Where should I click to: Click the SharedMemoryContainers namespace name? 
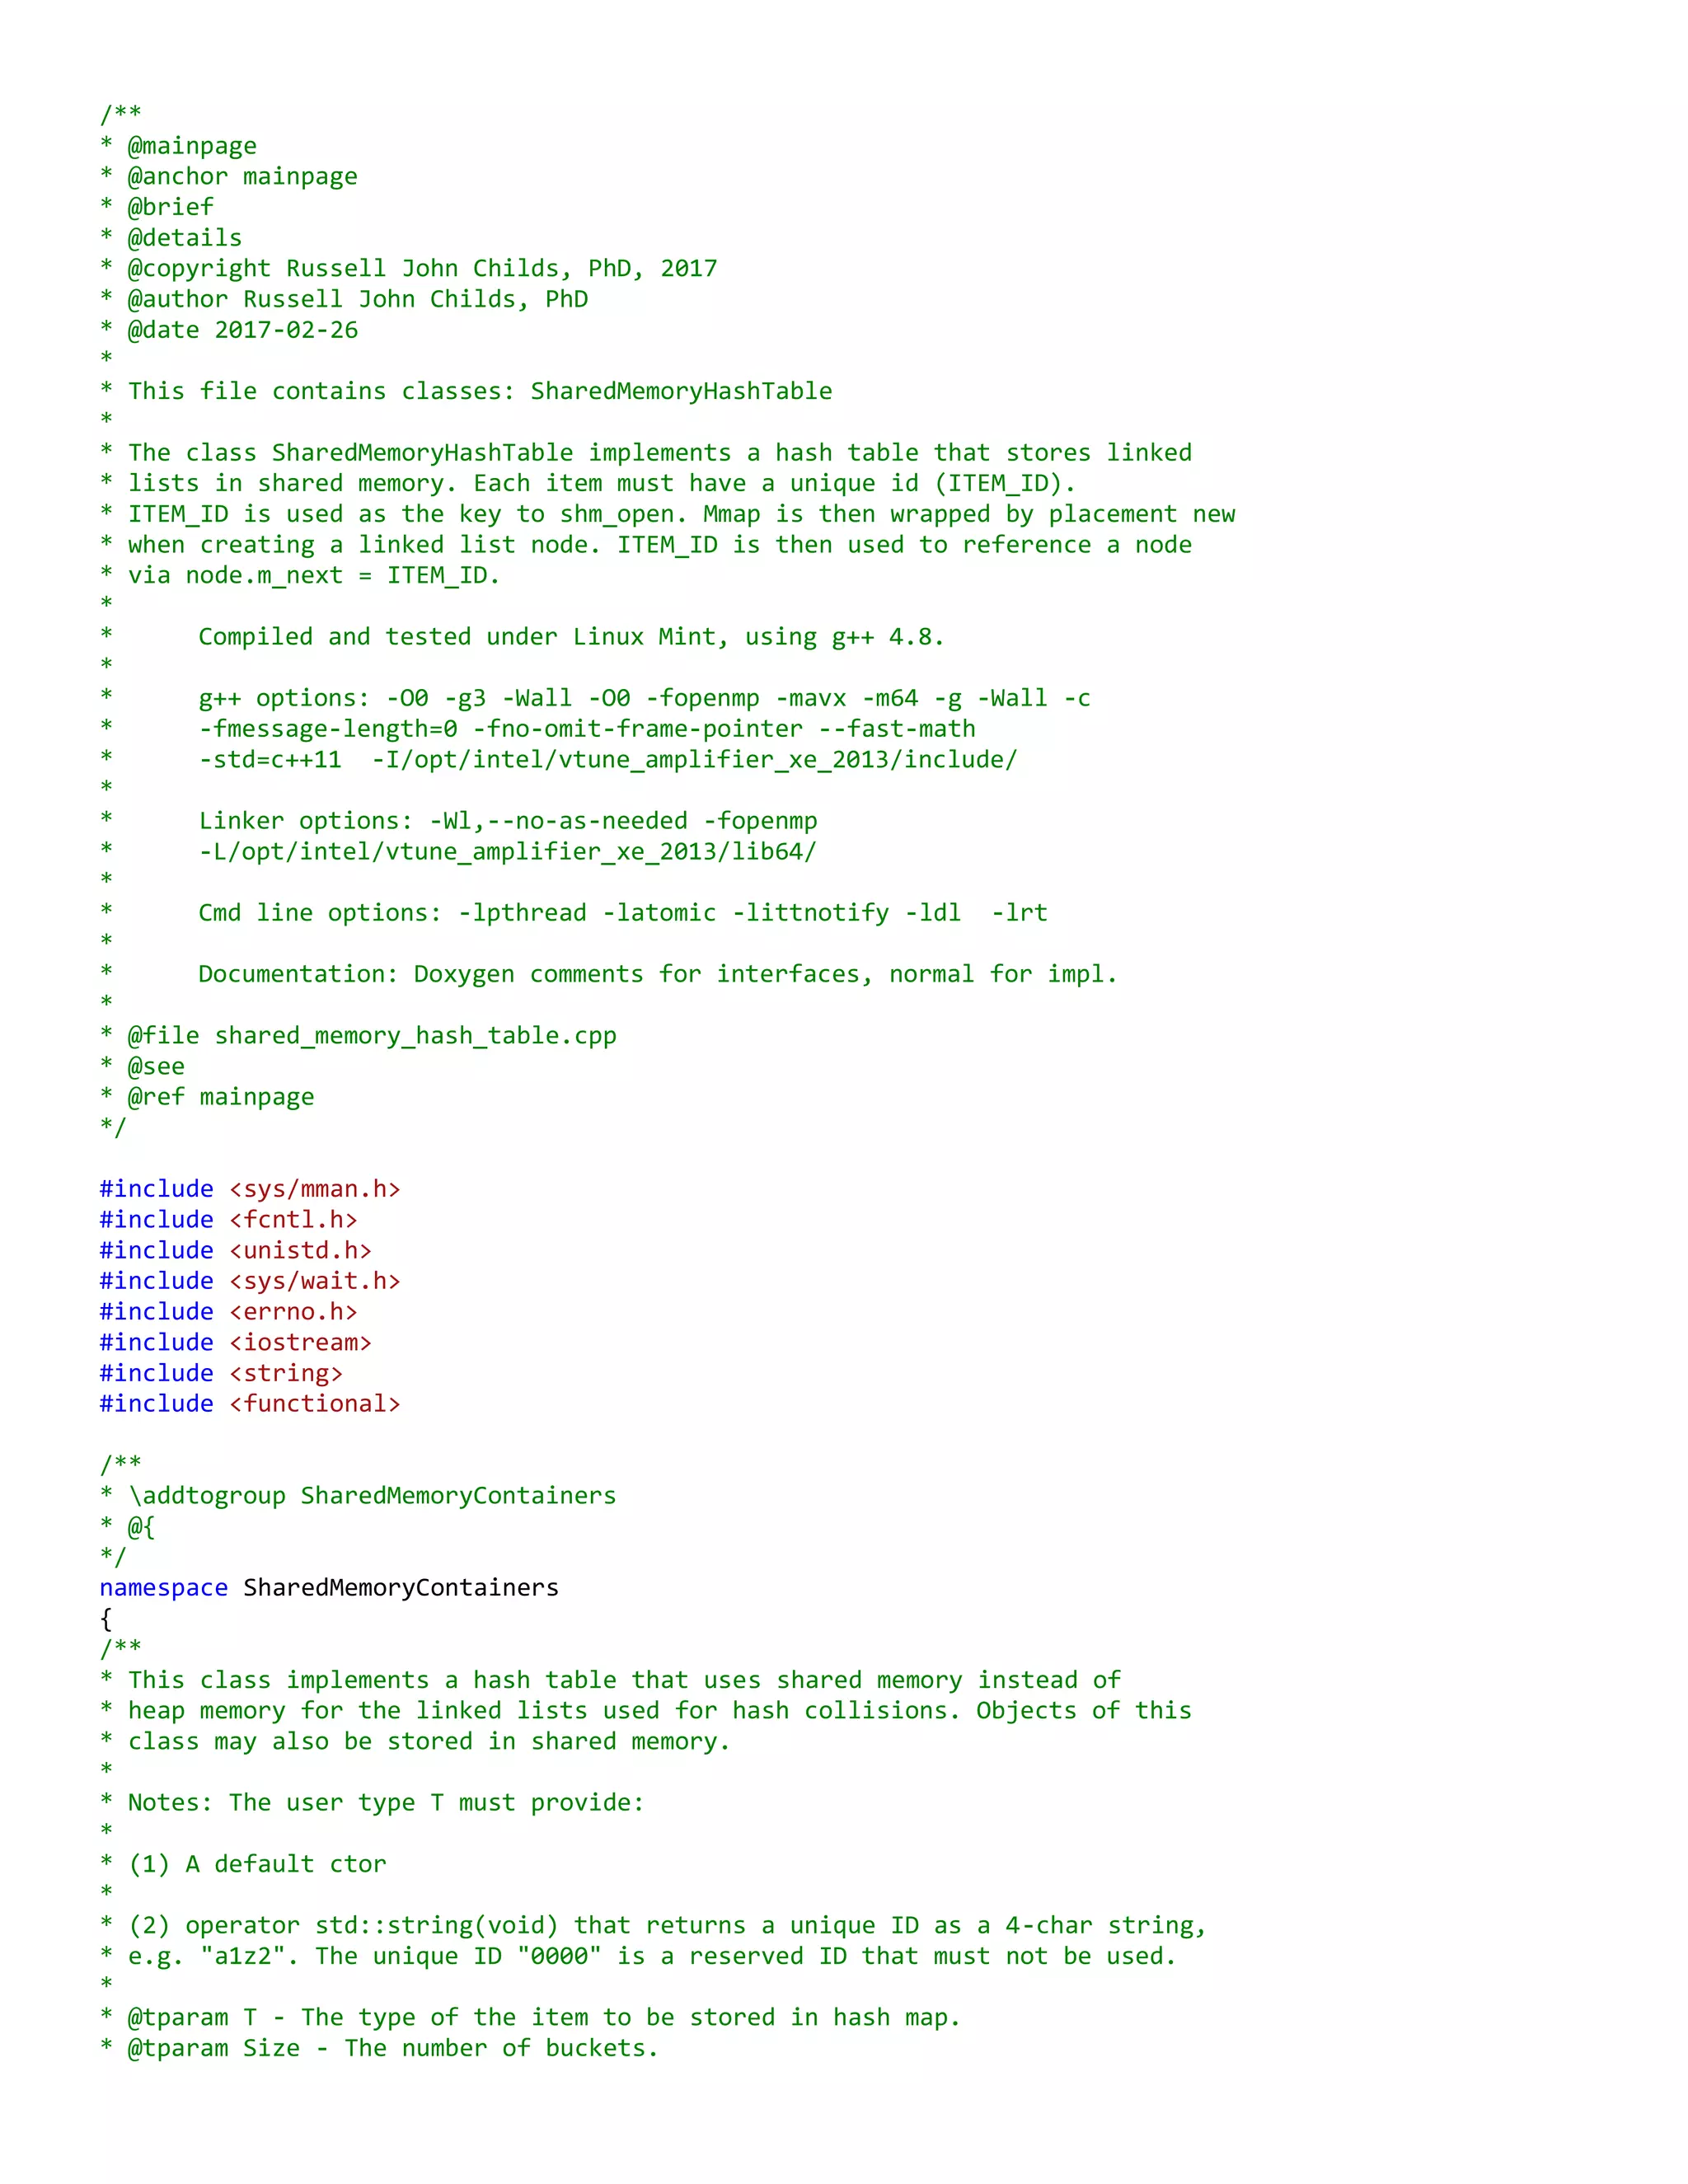click(401, 1588)
